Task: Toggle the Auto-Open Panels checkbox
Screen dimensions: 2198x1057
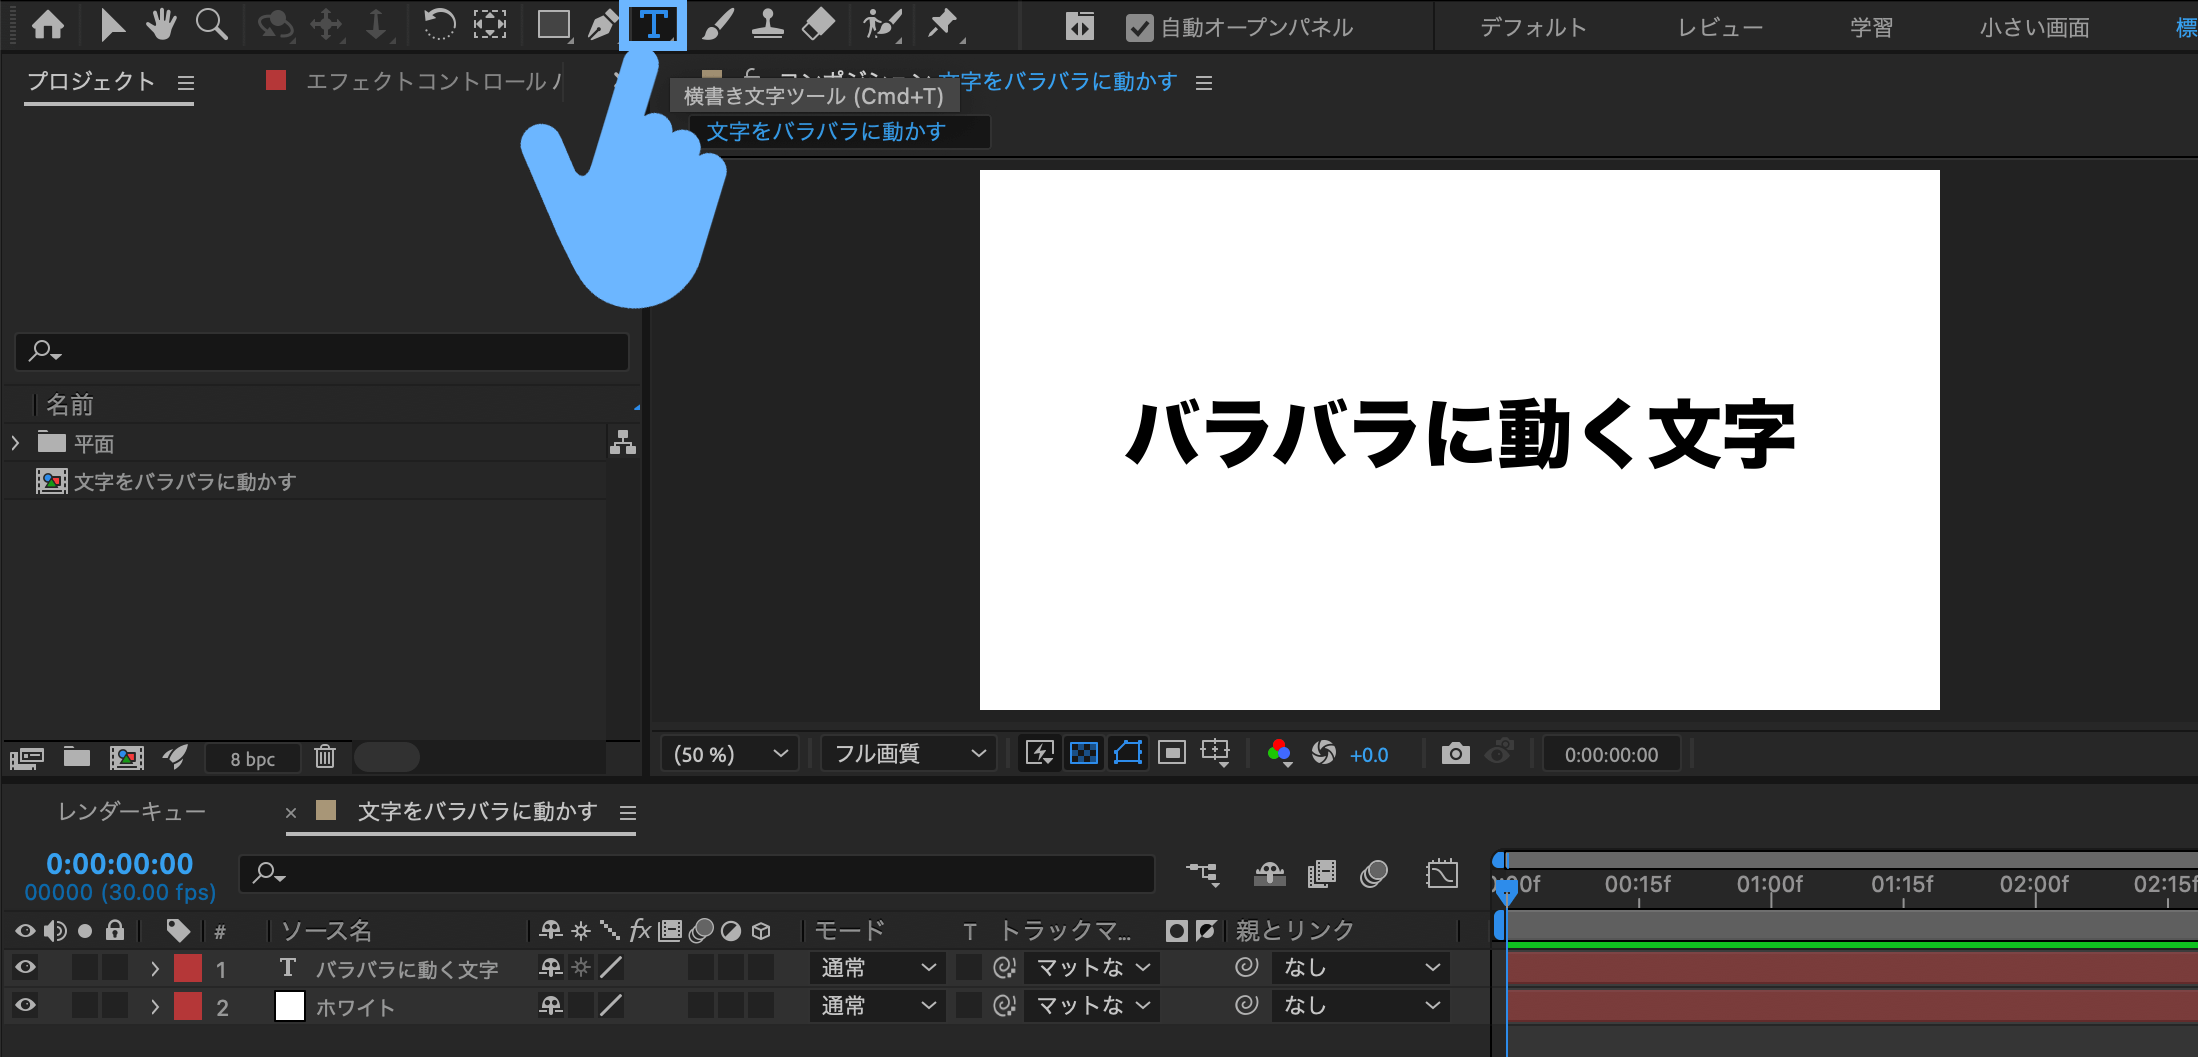Action: coord(1139,28)
